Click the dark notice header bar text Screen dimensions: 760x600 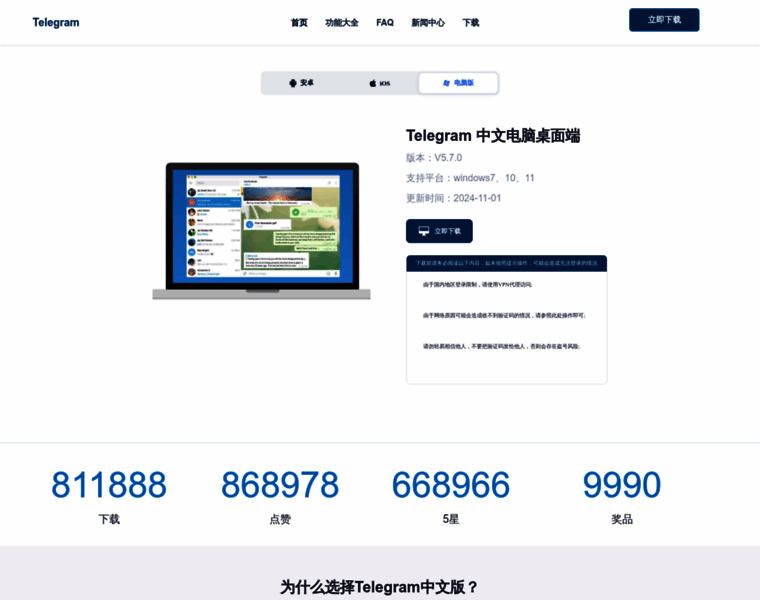pyautogui.click(x=507, y=263)
